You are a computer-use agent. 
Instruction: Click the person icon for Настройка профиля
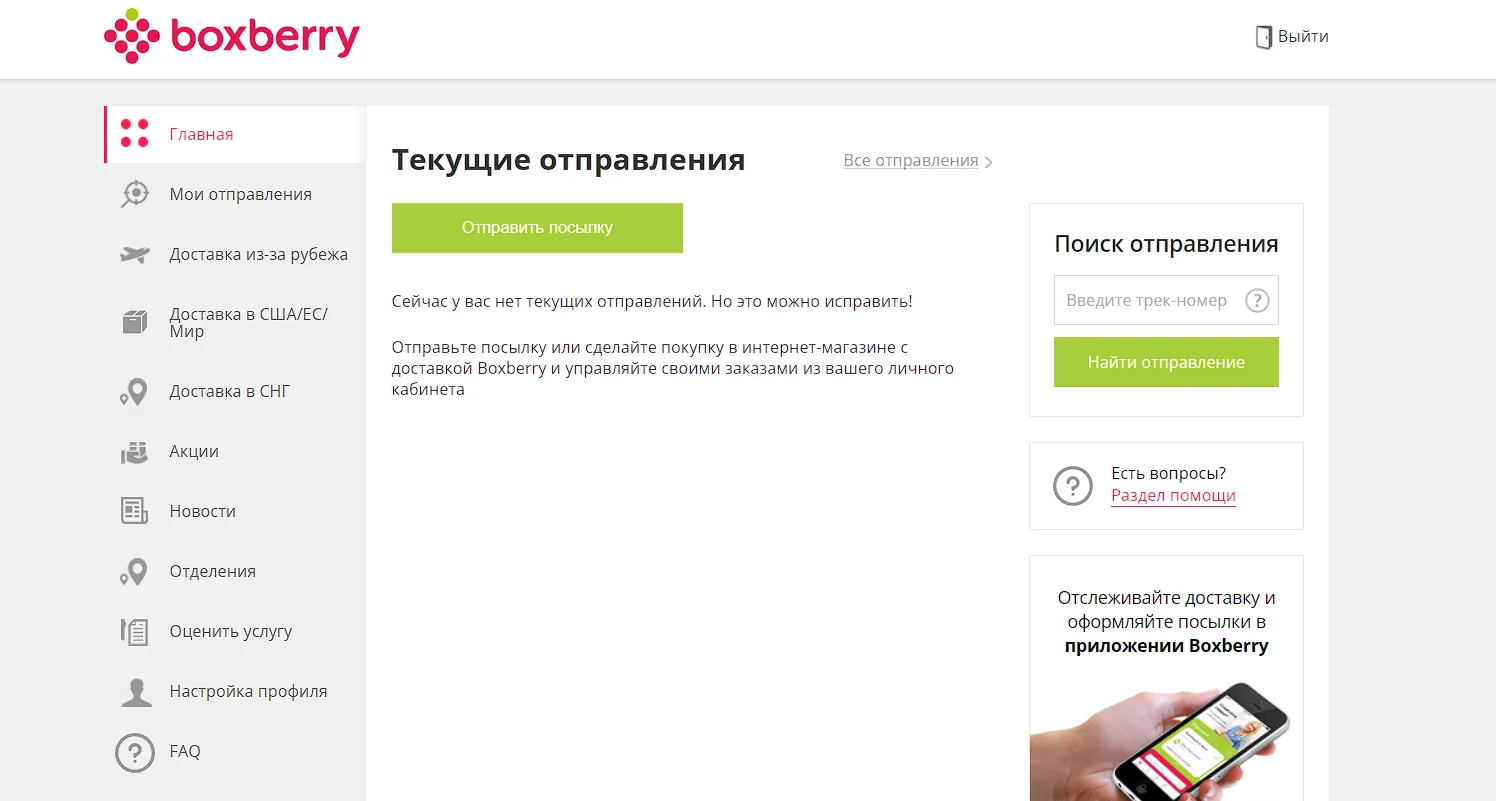[x=136, y=692]
